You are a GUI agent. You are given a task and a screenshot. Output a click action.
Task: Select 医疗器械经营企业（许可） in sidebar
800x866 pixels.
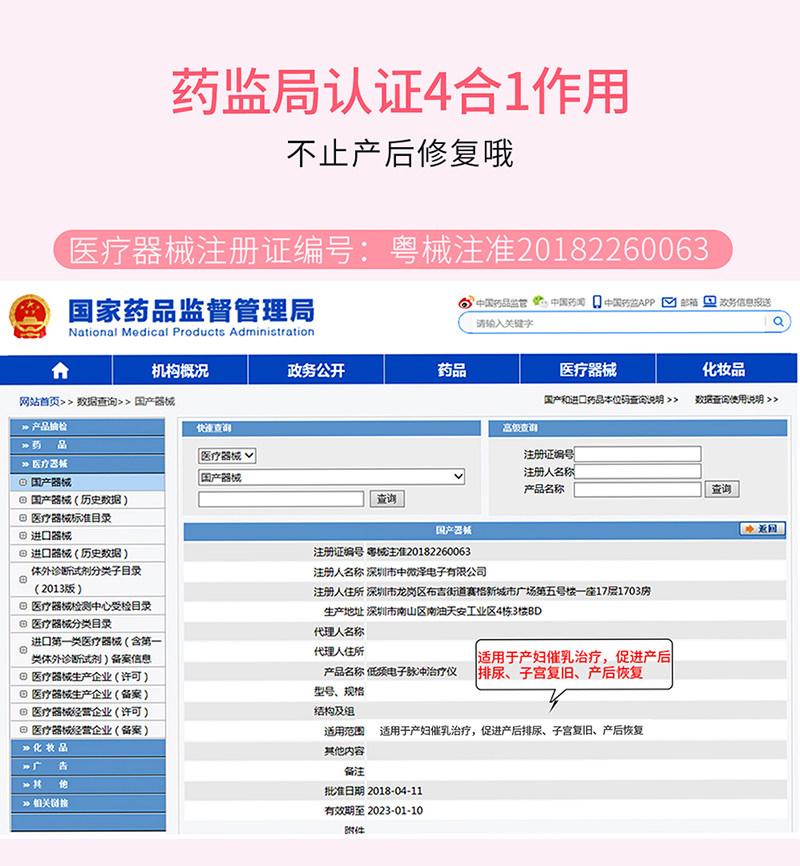coord(87,712)
